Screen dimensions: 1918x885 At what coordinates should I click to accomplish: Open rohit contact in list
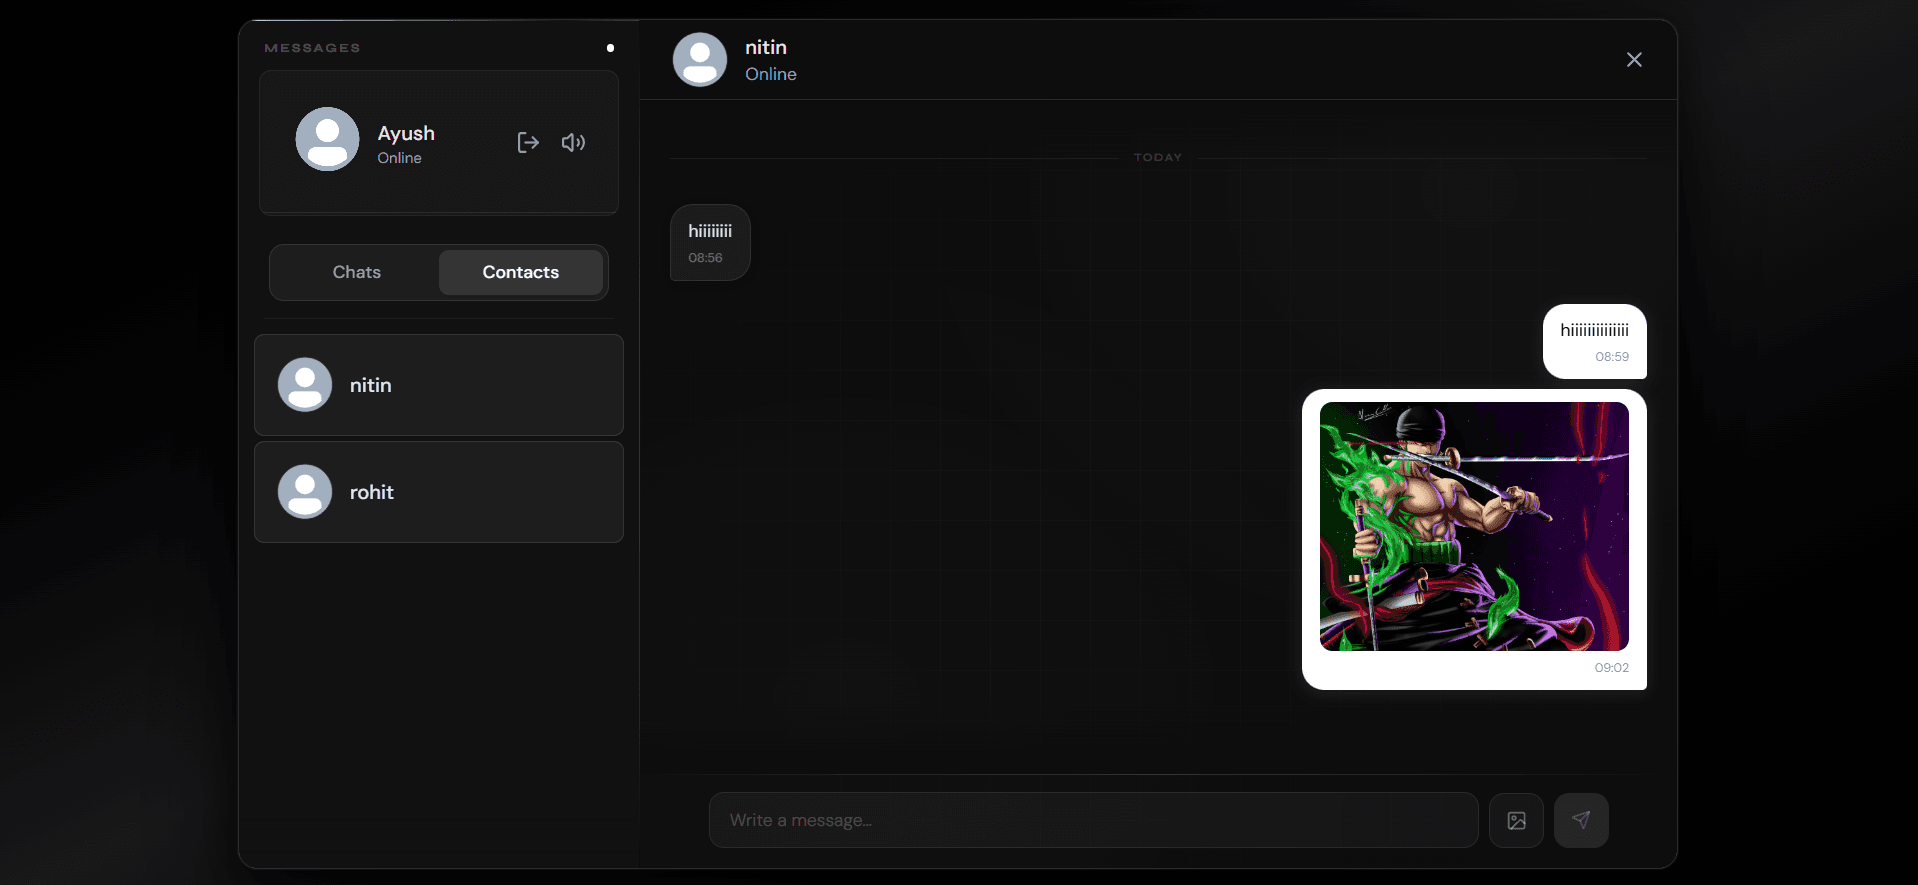click(439, 492)
